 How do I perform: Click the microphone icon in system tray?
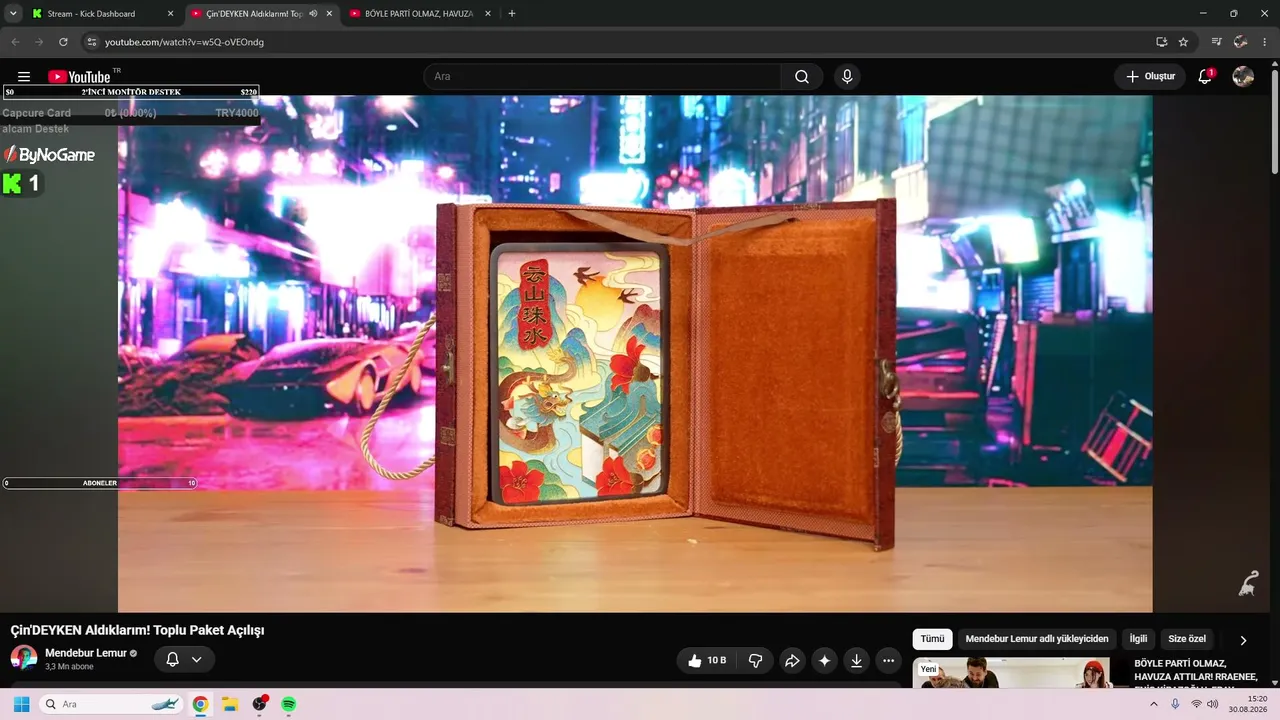1175,704
